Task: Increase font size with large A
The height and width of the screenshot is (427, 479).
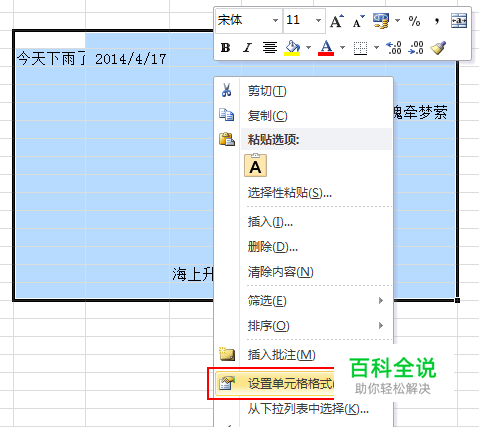Action: (x=336, y=21)
